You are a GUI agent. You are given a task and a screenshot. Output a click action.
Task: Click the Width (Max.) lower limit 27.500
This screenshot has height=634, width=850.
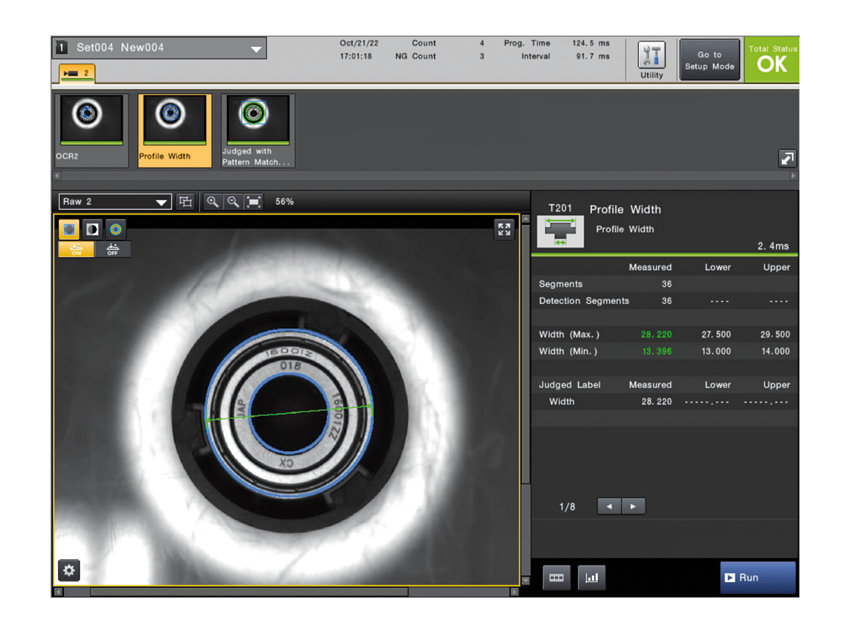pos(716,334)
